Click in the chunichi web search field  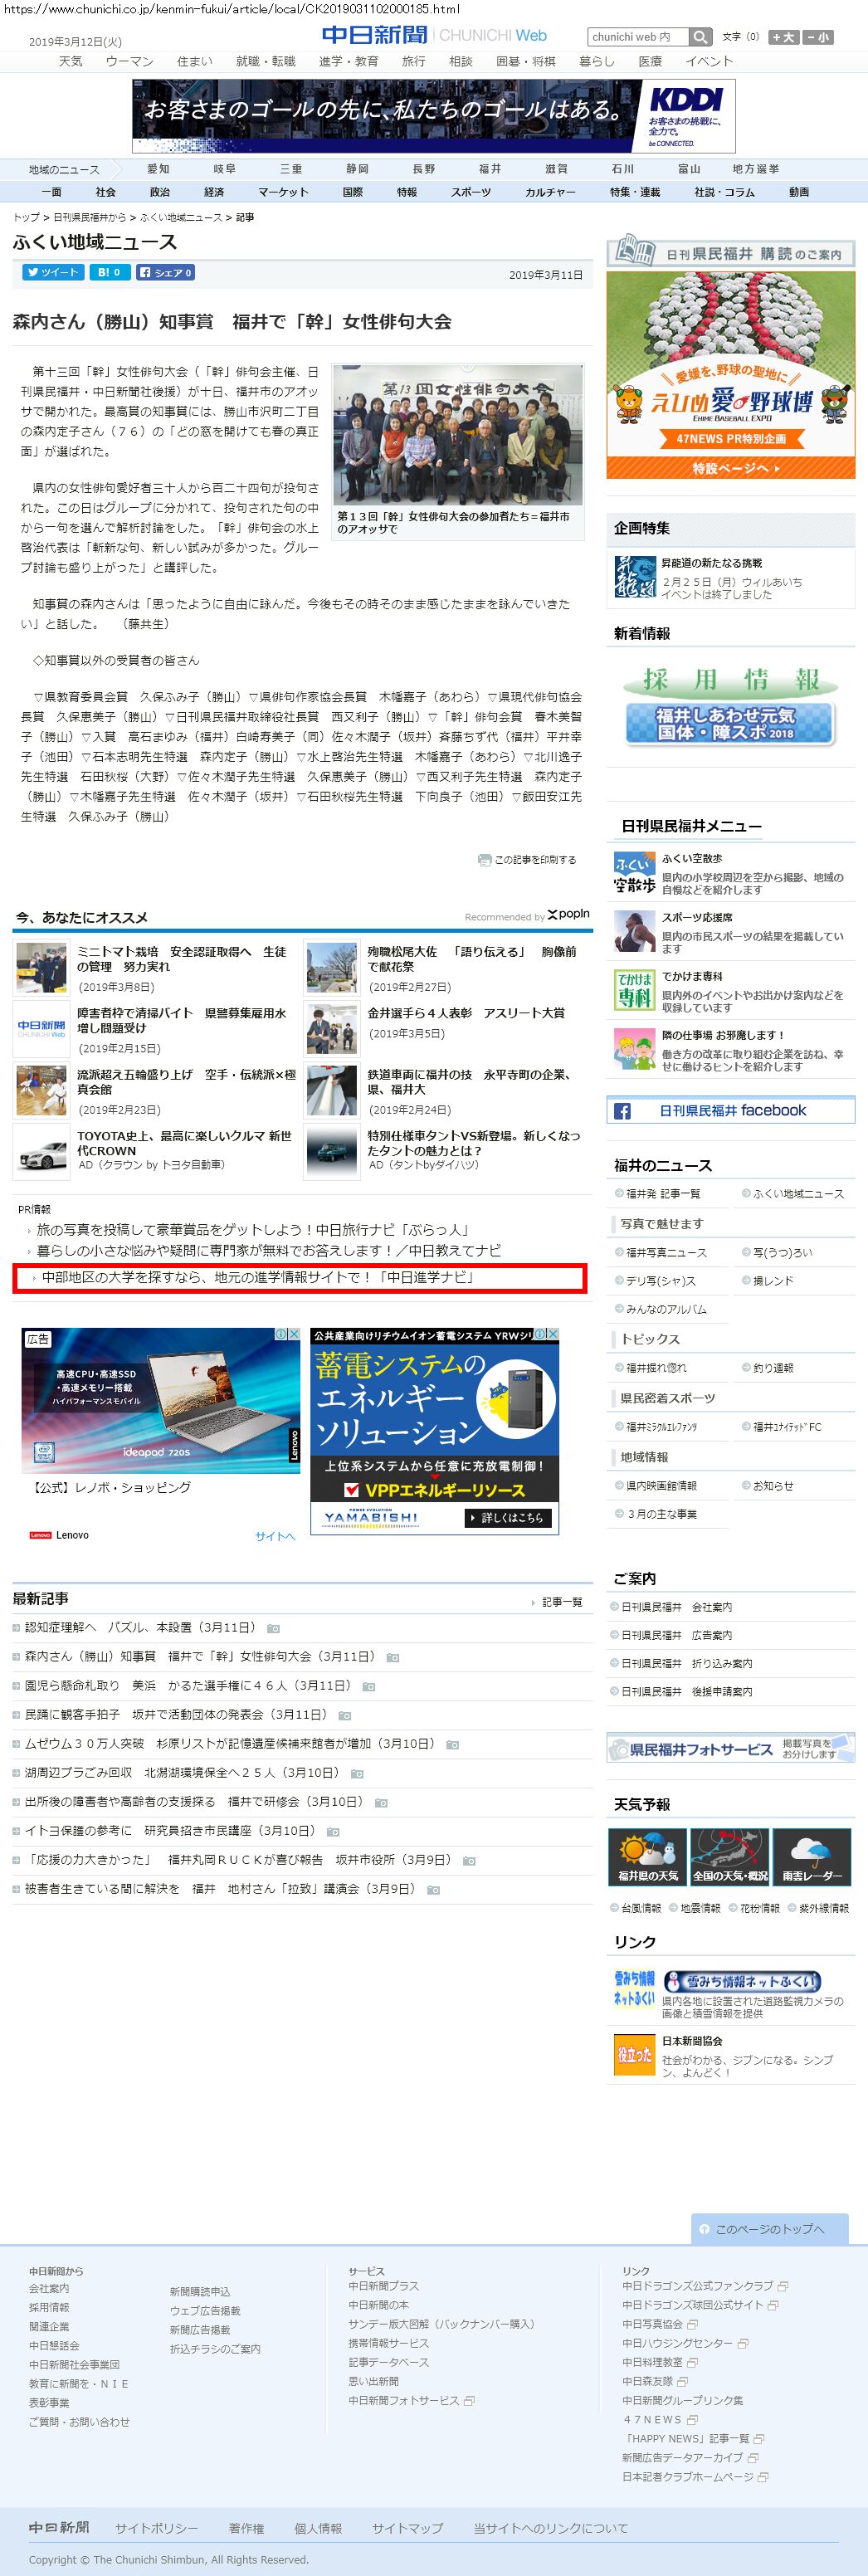[637, 37]
